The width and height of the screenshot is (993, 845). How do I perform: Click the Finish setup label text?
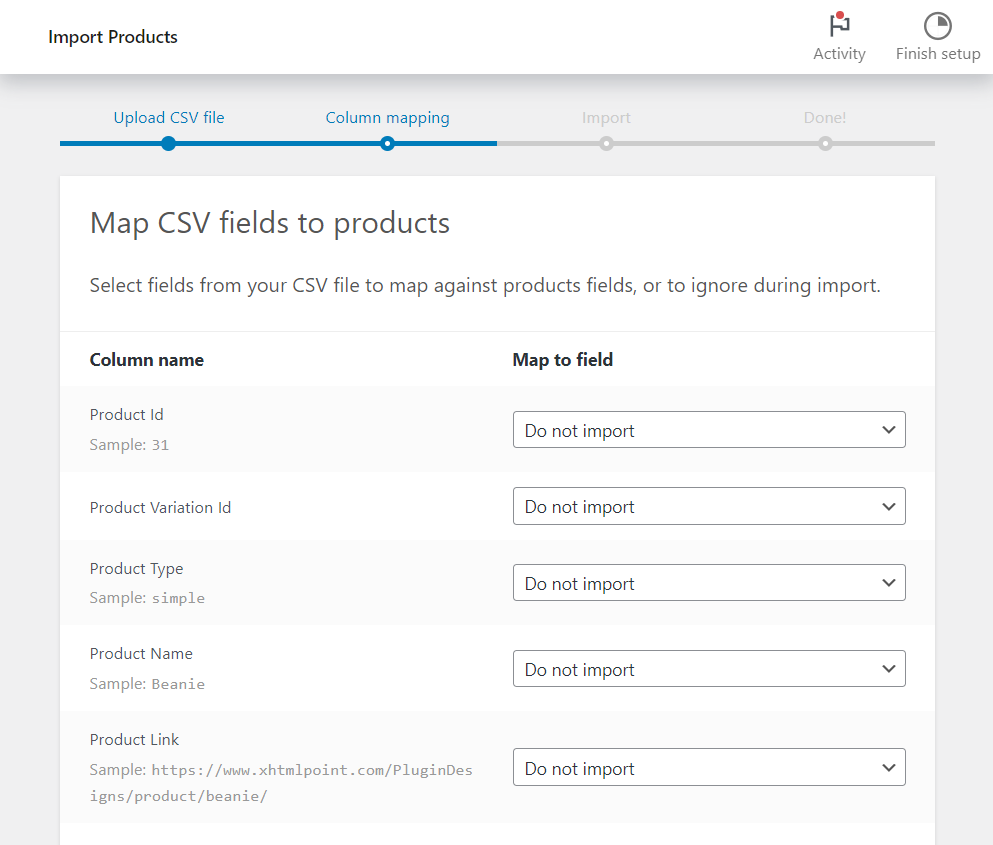(x=938, y=54)
